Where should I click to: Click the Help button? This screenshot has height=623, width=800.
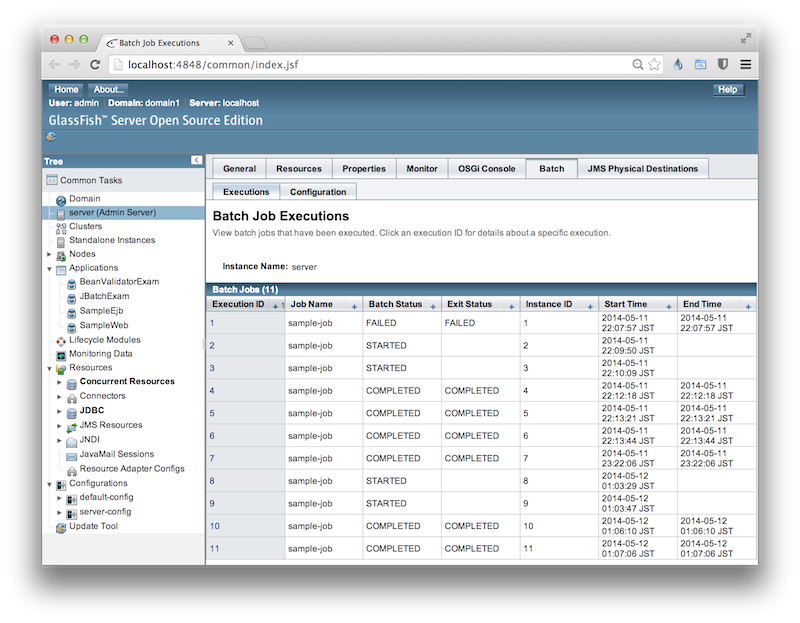(x=728, y=90)
